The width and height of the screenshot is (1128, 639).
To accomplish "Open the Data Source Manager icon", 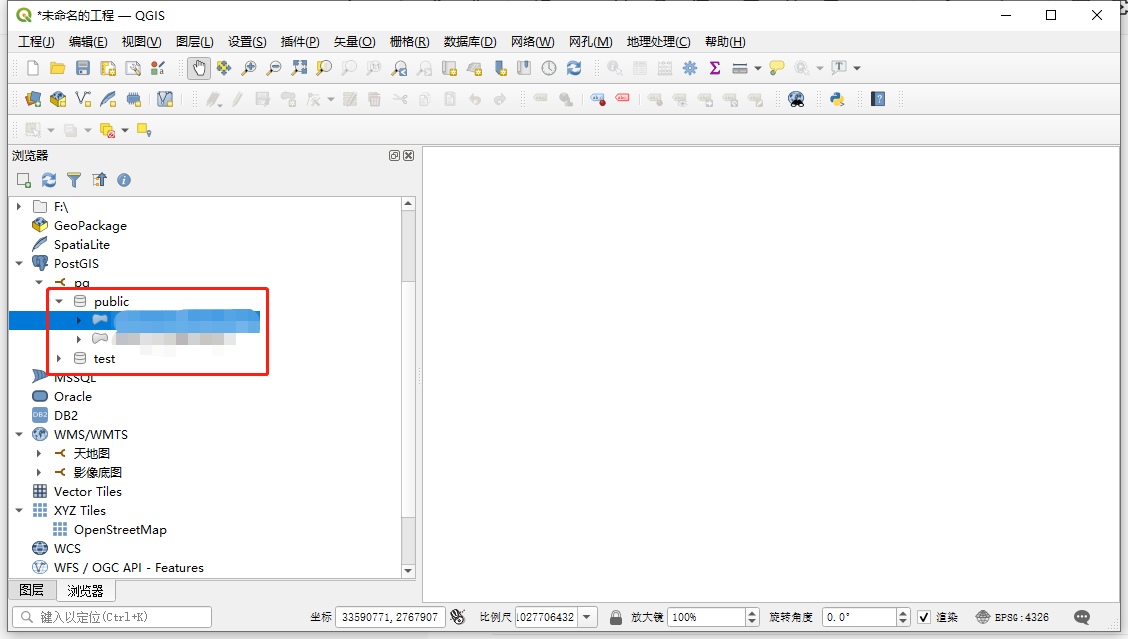I will click(x=33, y=99).
